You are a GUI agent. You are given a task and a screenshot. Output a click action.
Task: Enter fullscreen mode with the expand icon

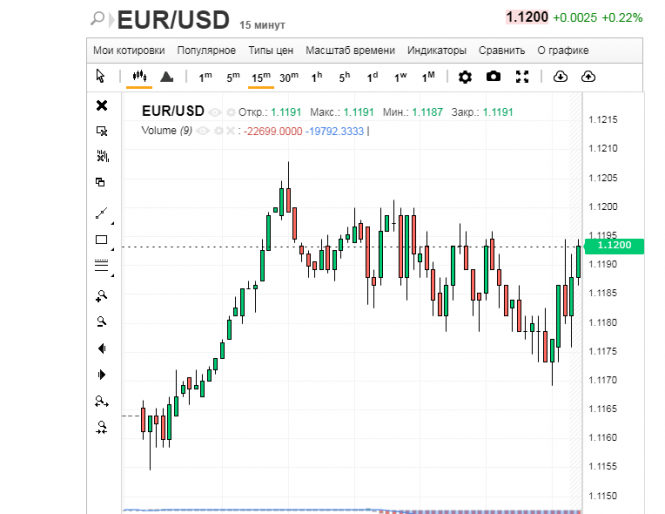point(521,77)
